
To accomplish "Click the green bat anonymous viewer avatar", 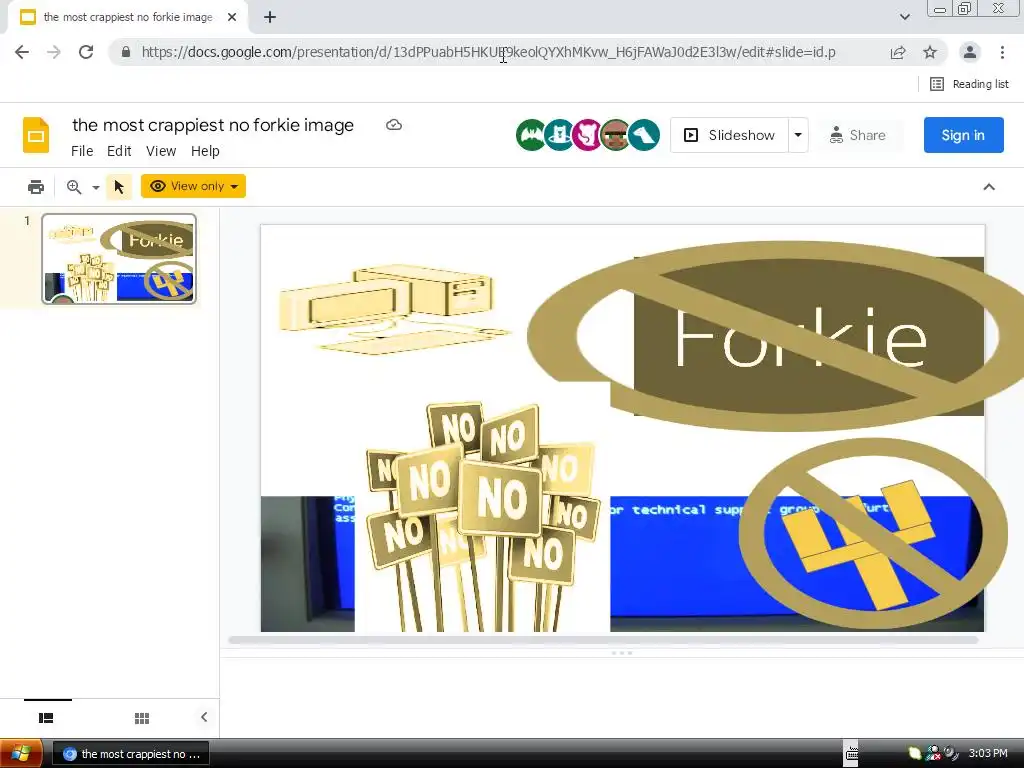I will point(531,135).
